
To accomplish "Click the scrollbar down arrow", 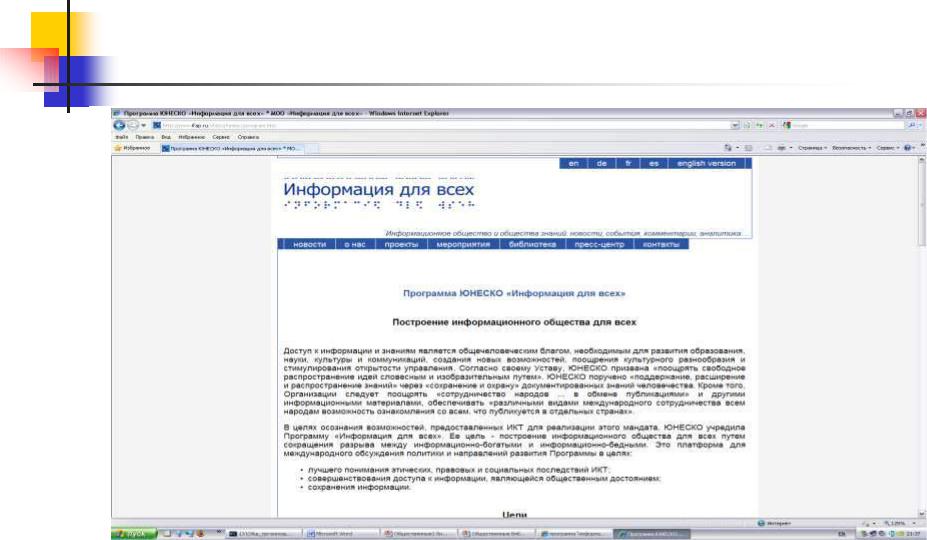I will 922,514.
